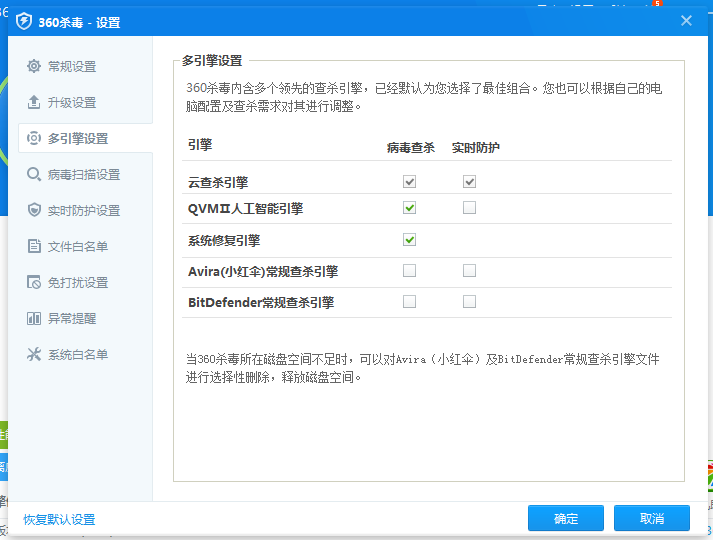Screen dimensions: 713x540
Task: Click the do-not-disturb icon beside 免打扰设置
Action: (34, 282)
